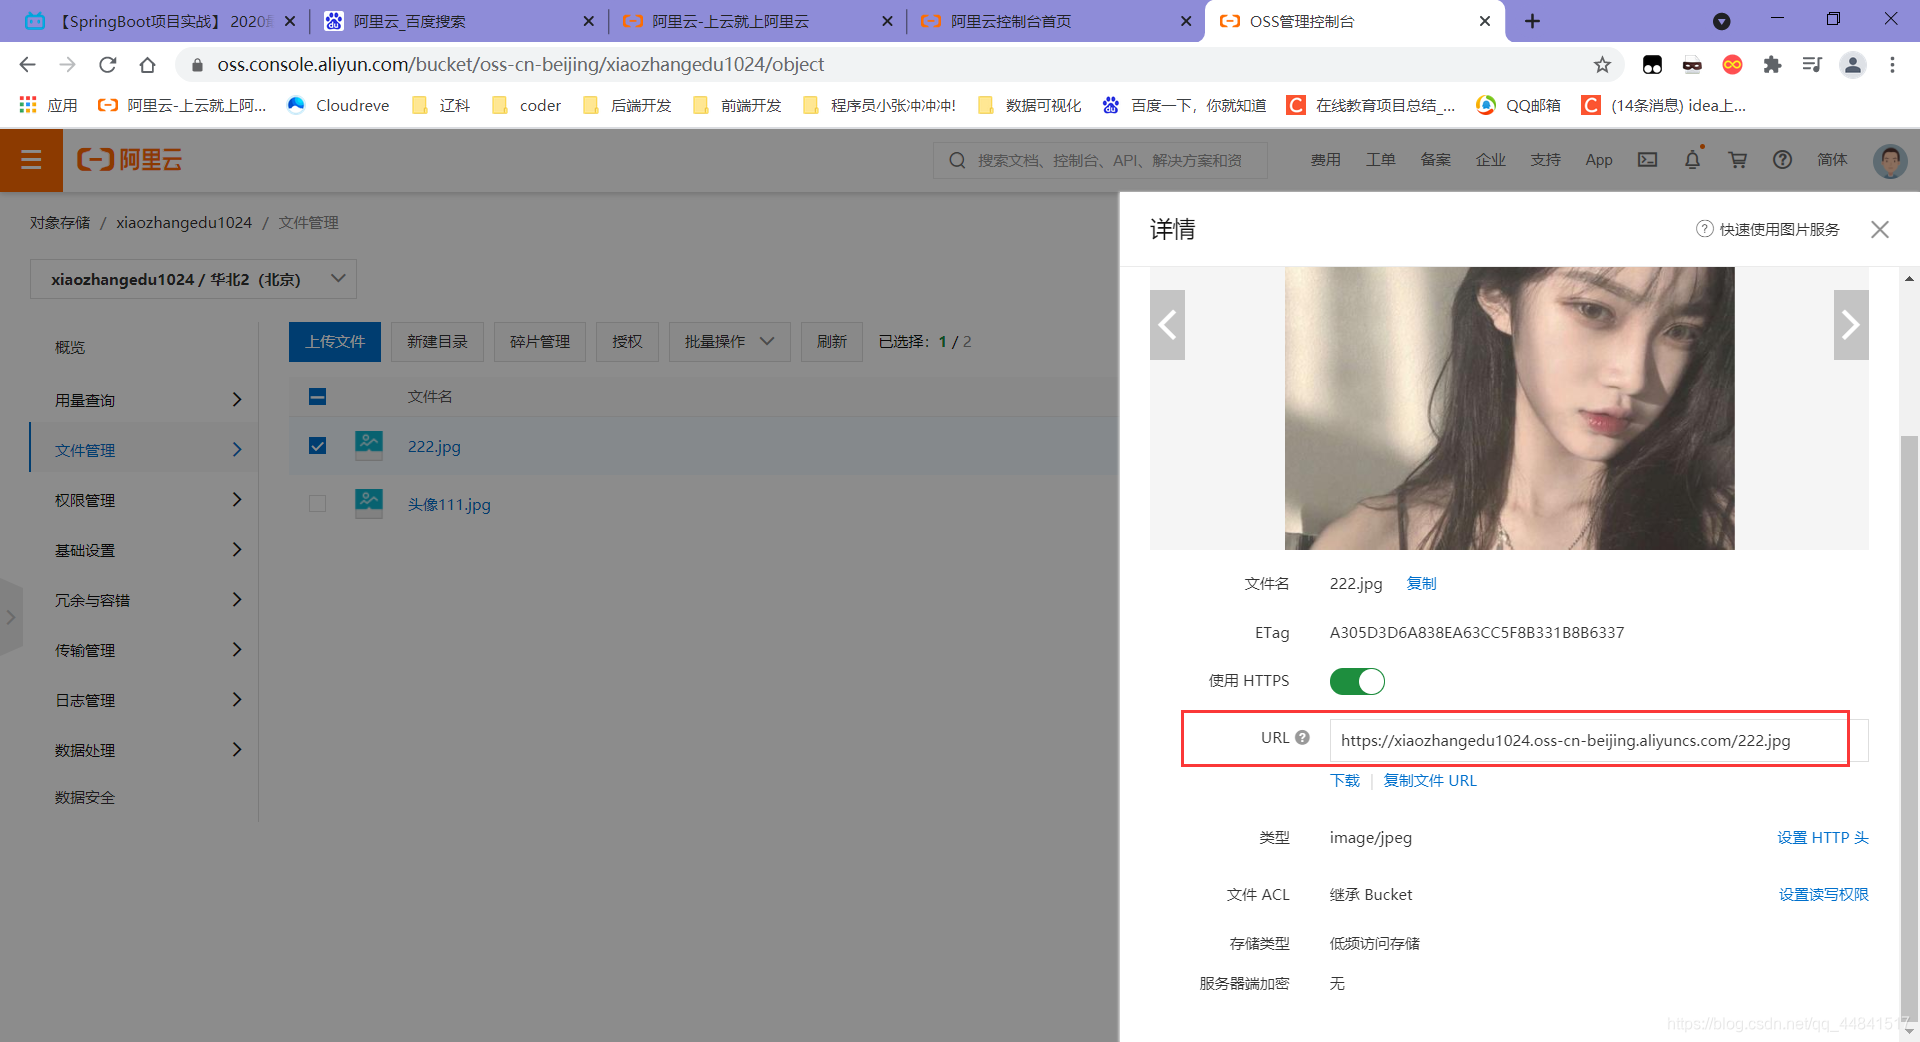This screenshot has width=1920, height=1042.
Task: Click the 授权 button
Action: point(627,342)
